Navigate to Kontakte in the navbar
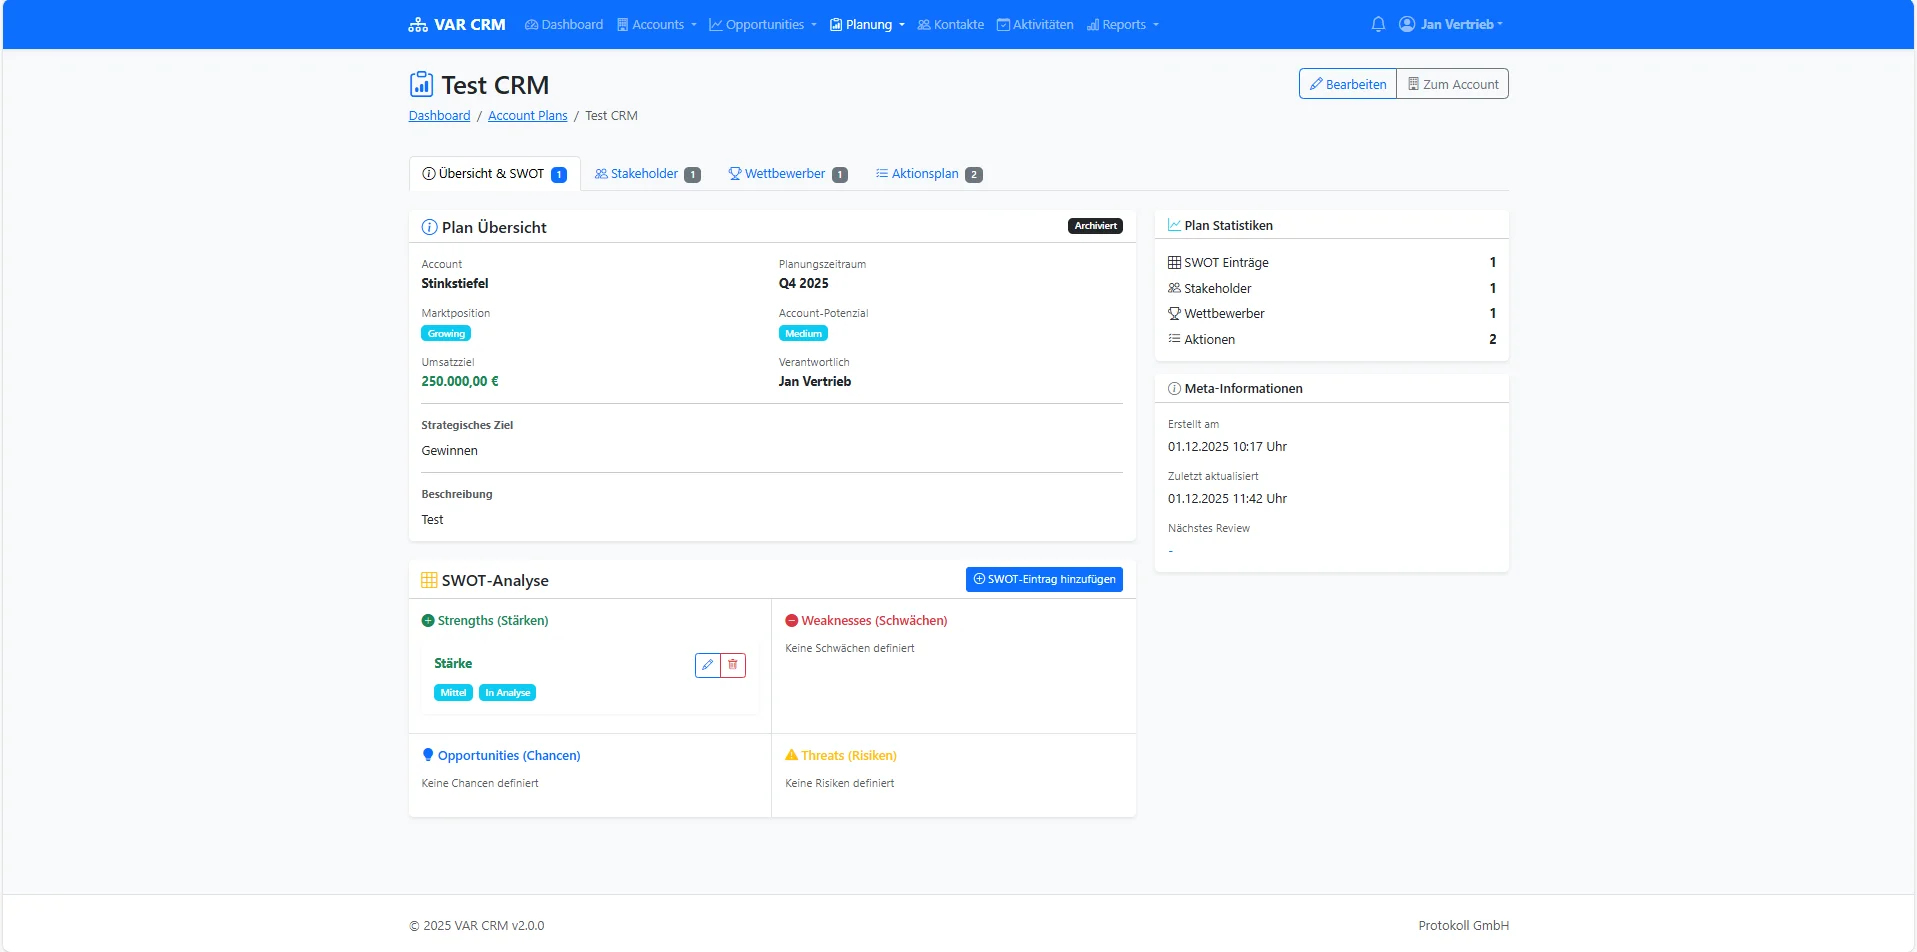The width and height of the screenshot is (1917, 952). [950, 24]
